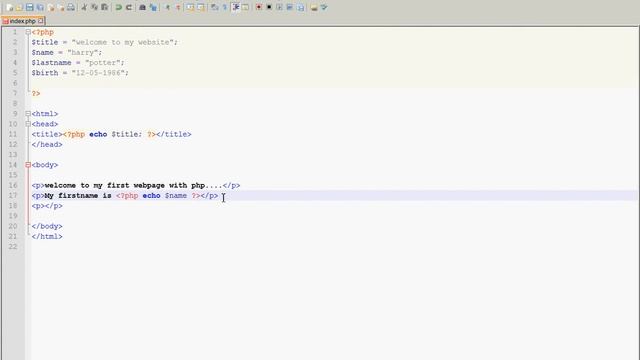Zoom in using toolbar icon
The height and width of the screenshot is (360, 640).
[x=167, y=7]
